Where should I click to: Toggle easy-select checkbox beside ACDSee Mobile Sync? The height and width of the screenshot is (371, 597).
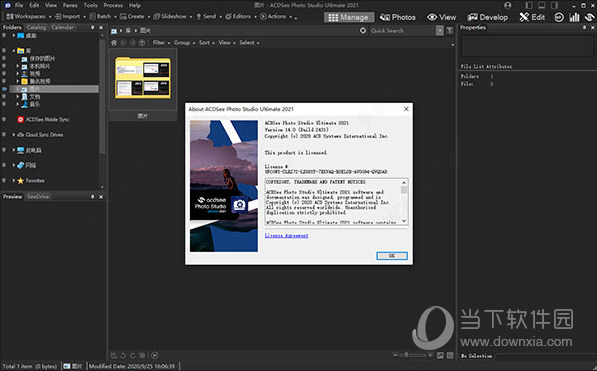click(x=4, y=119)
